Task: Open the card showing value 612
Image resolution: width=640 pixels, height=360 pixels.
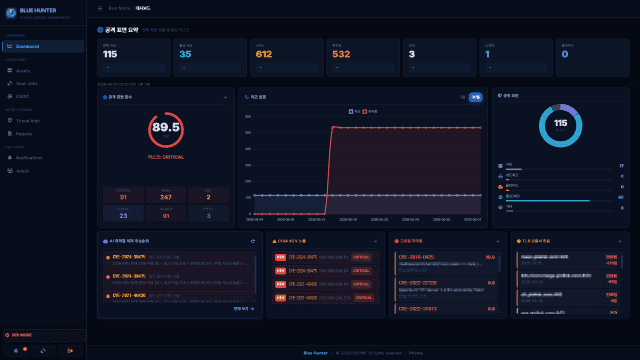Action: 287,58
